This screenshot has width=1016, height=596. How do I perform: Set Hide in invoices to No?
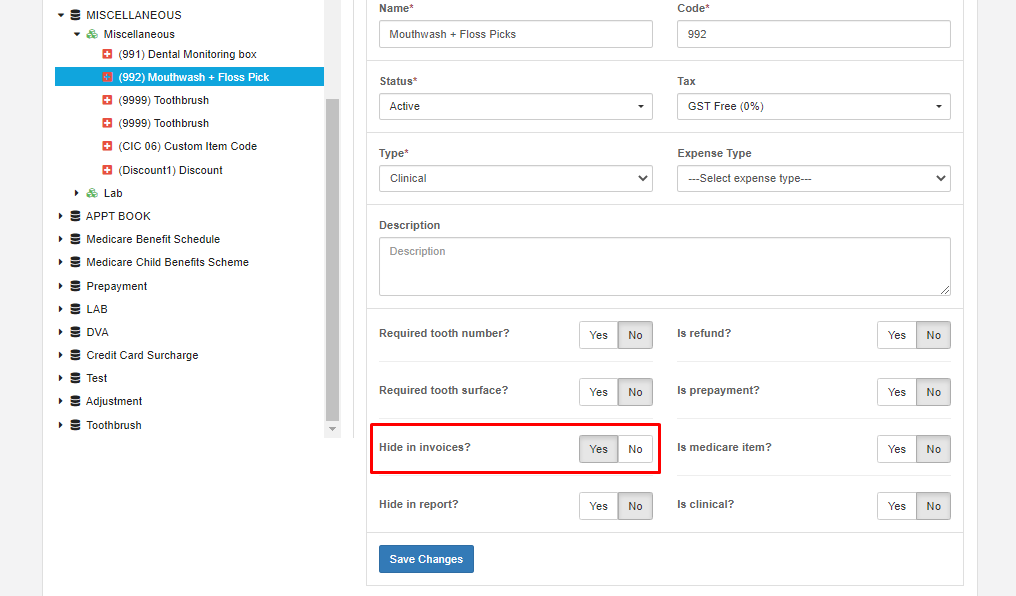tap(635, 449)
